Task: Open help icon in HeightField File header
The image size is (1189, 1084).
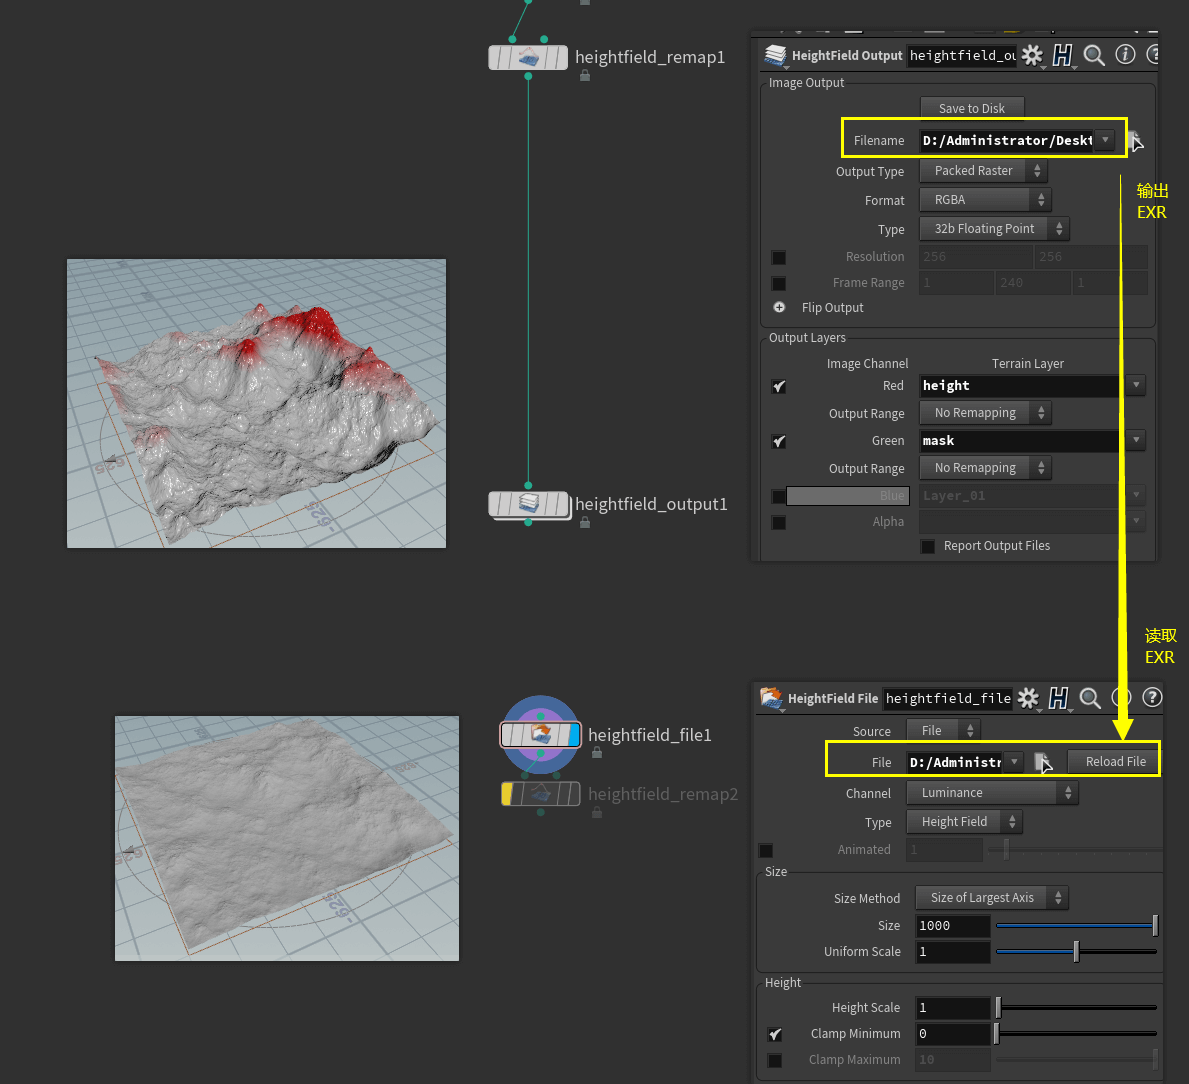Action: pos(1152,698)
